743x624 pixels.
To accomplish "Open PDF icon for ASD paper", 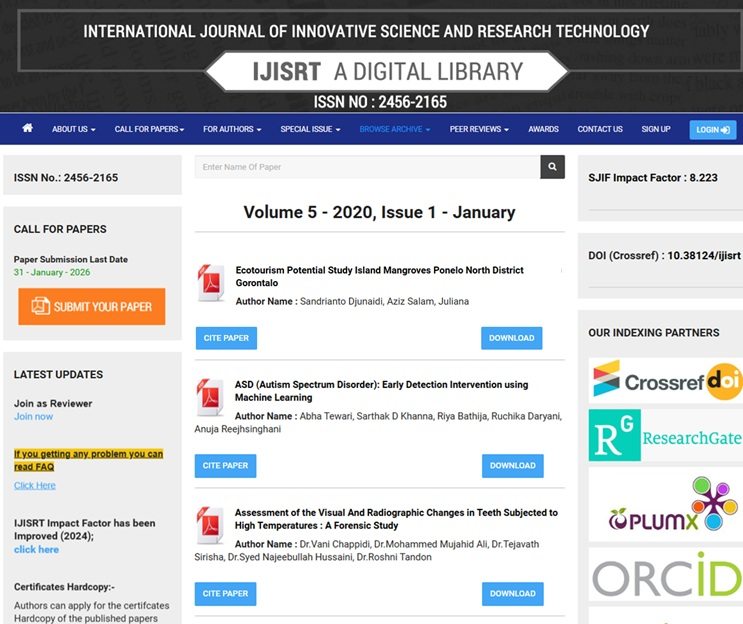I will tap(210, 398).
